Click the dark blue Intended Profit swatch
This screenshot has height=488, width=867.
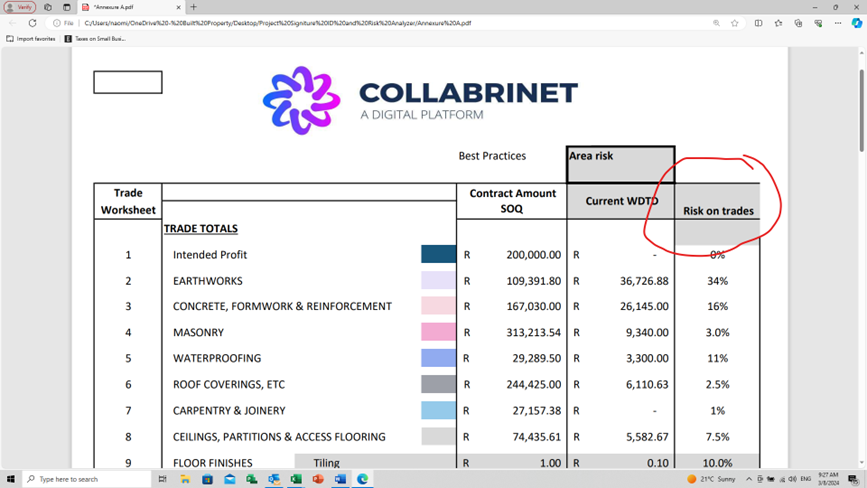(438, 255)
